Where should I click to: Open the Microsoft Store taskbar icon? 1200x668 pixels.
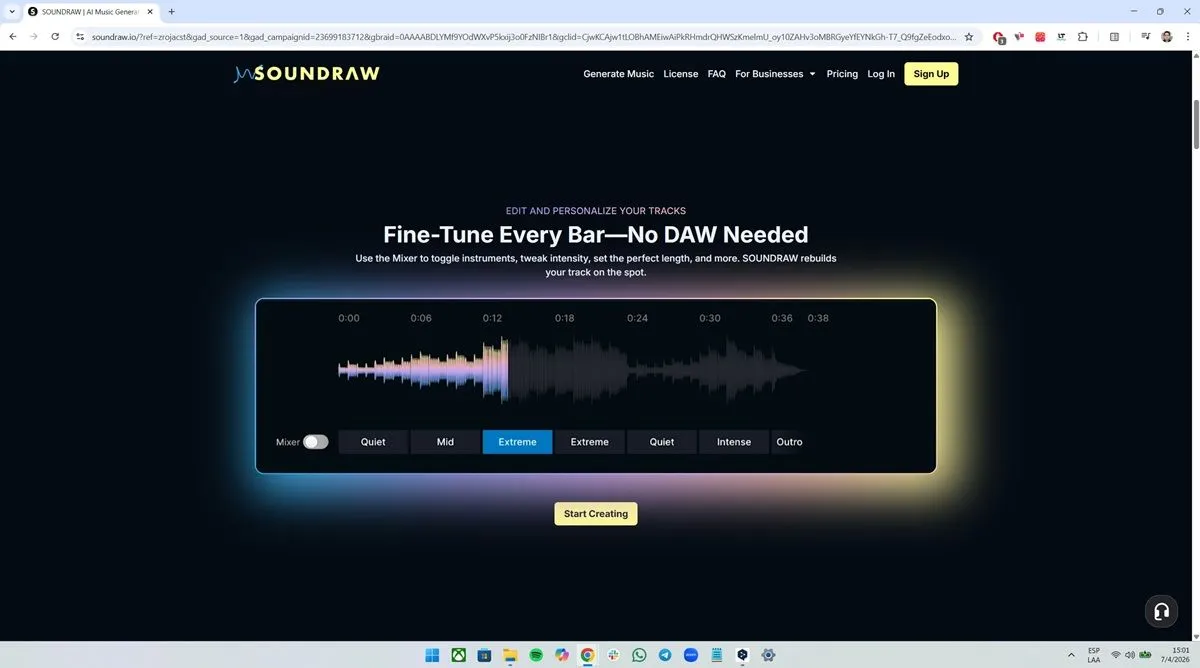point(484,655)
